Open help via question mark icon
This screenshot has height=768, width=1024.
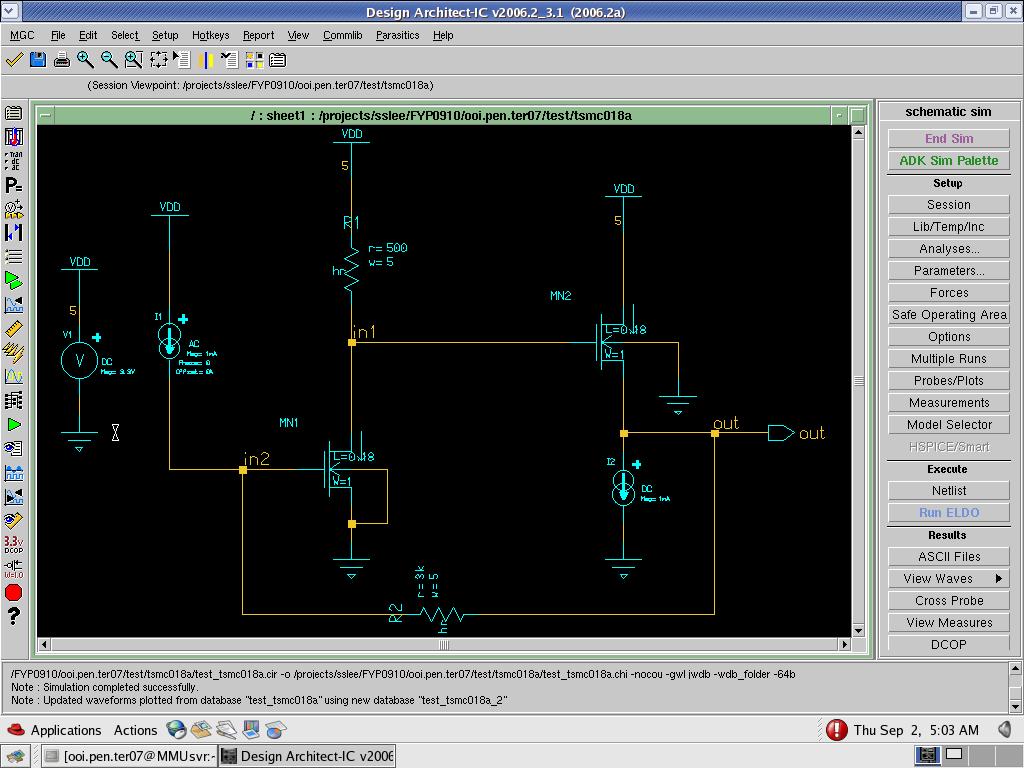tap(14, 617)
